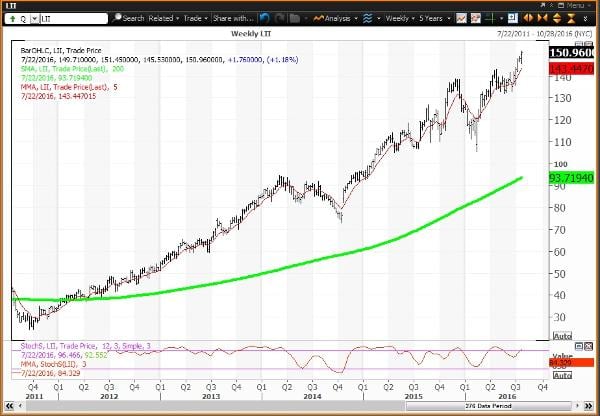Click the green 93.7194 SMA value label
The height and width of the screenshot is (416, 600).
(x=571, y=178)
